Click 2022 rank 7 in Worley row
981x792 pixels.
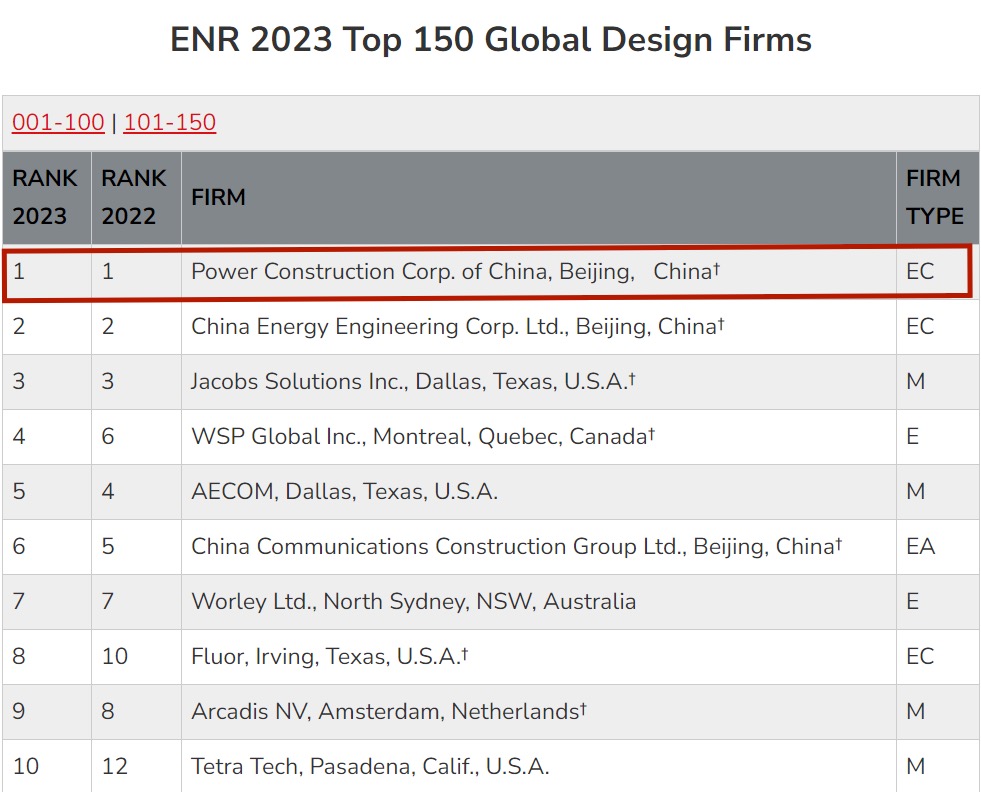tap(108, 601)
